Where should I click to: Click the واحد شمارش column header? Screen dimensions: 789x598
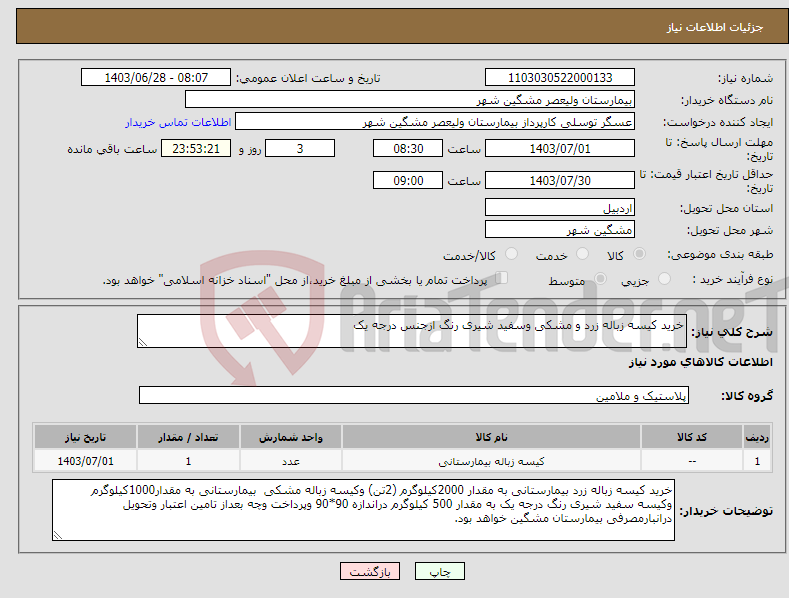tap(291, 437)
